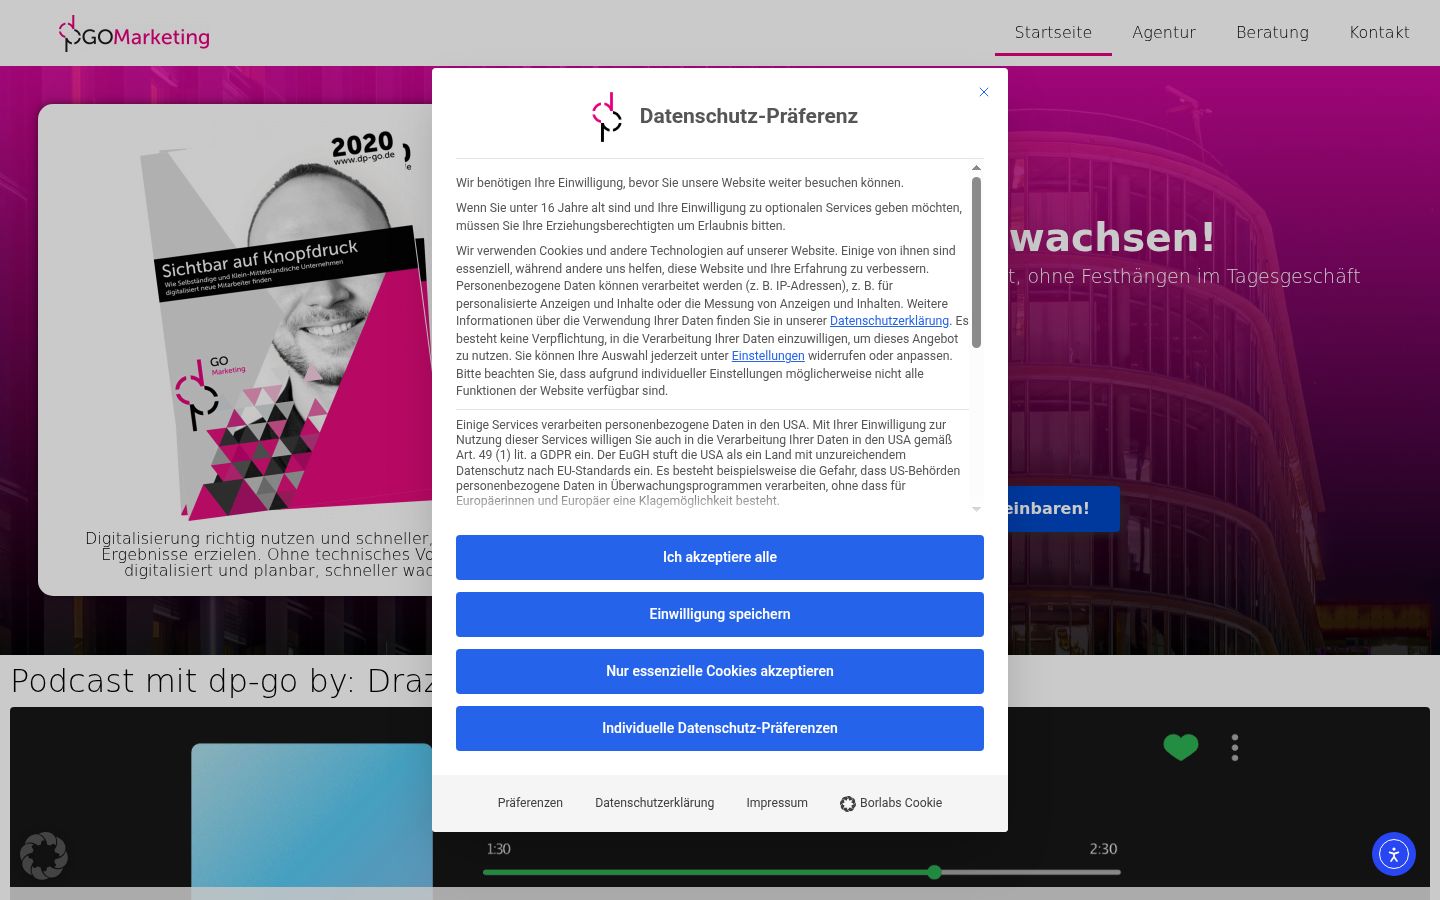Click the Sichtbar auf Knopfdruck book cover image
This screenshot has height=900, width=1440.
tap(290, 325)
